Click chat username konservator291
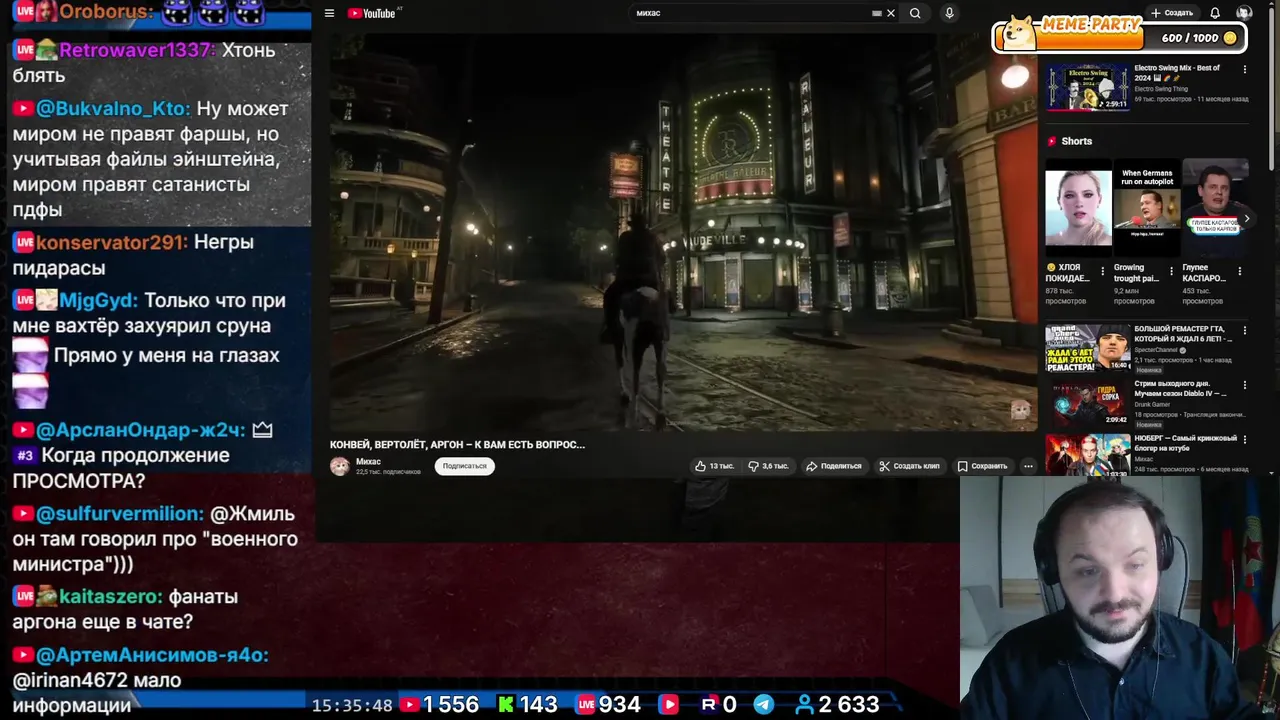1280x720 pixels. click(x=111, y=242)
